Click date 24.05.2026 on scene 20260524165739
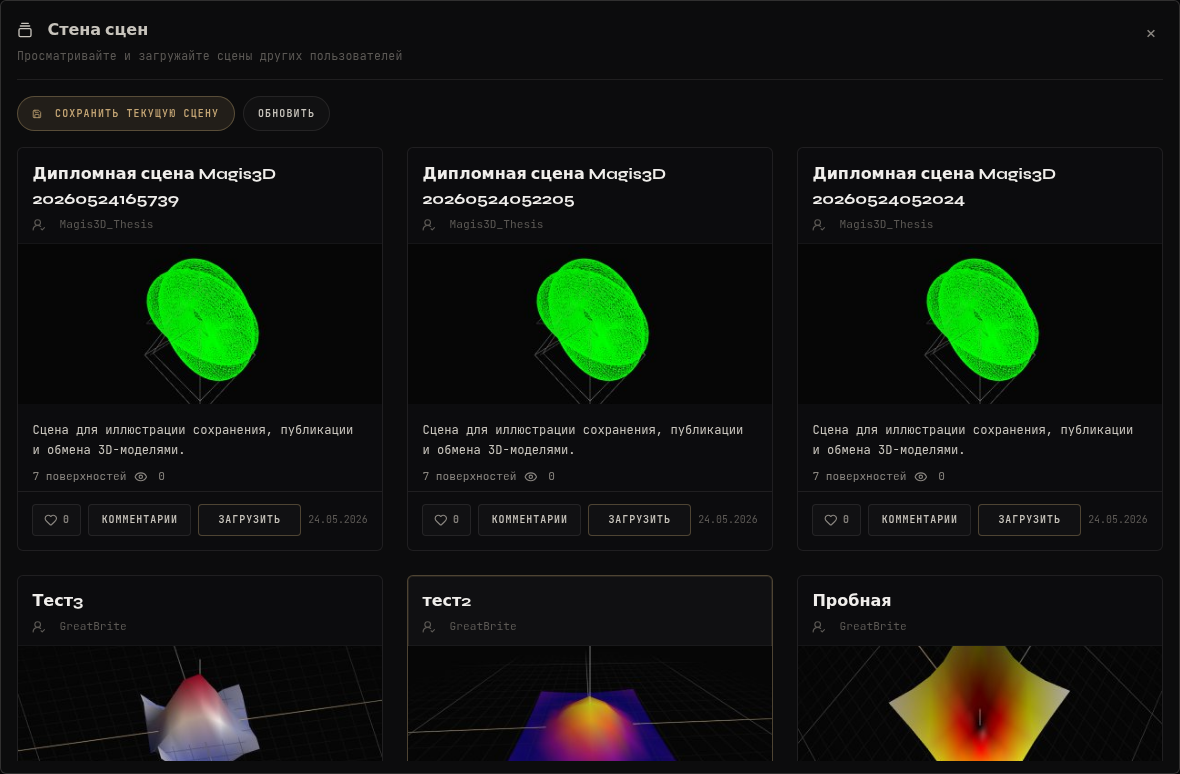 (338, 520)
